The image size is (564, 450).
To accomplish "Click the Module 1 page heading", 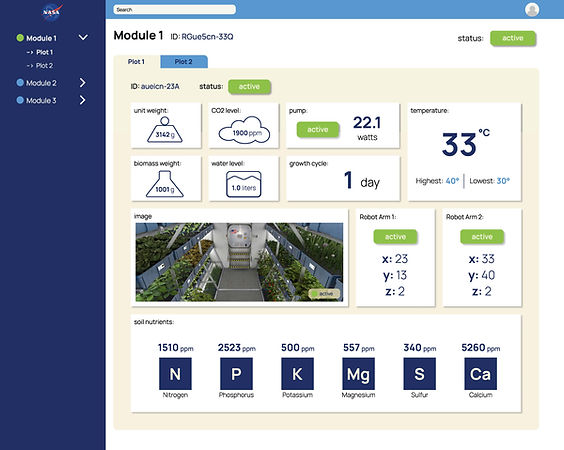I will pos(138,36).
